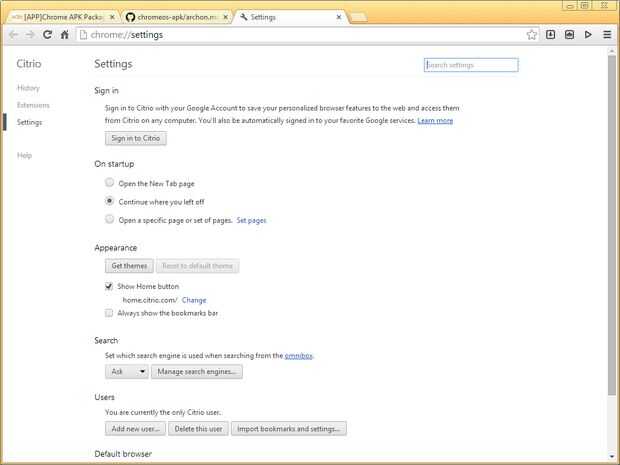This screenshot has width=620, height=465.
Task: Click the Default browser heading
Action: [123, 454]
